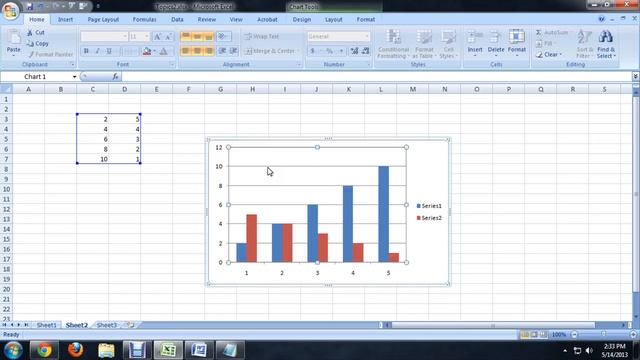
Task: Apply the Percent style
Action: tap(329, 51)
